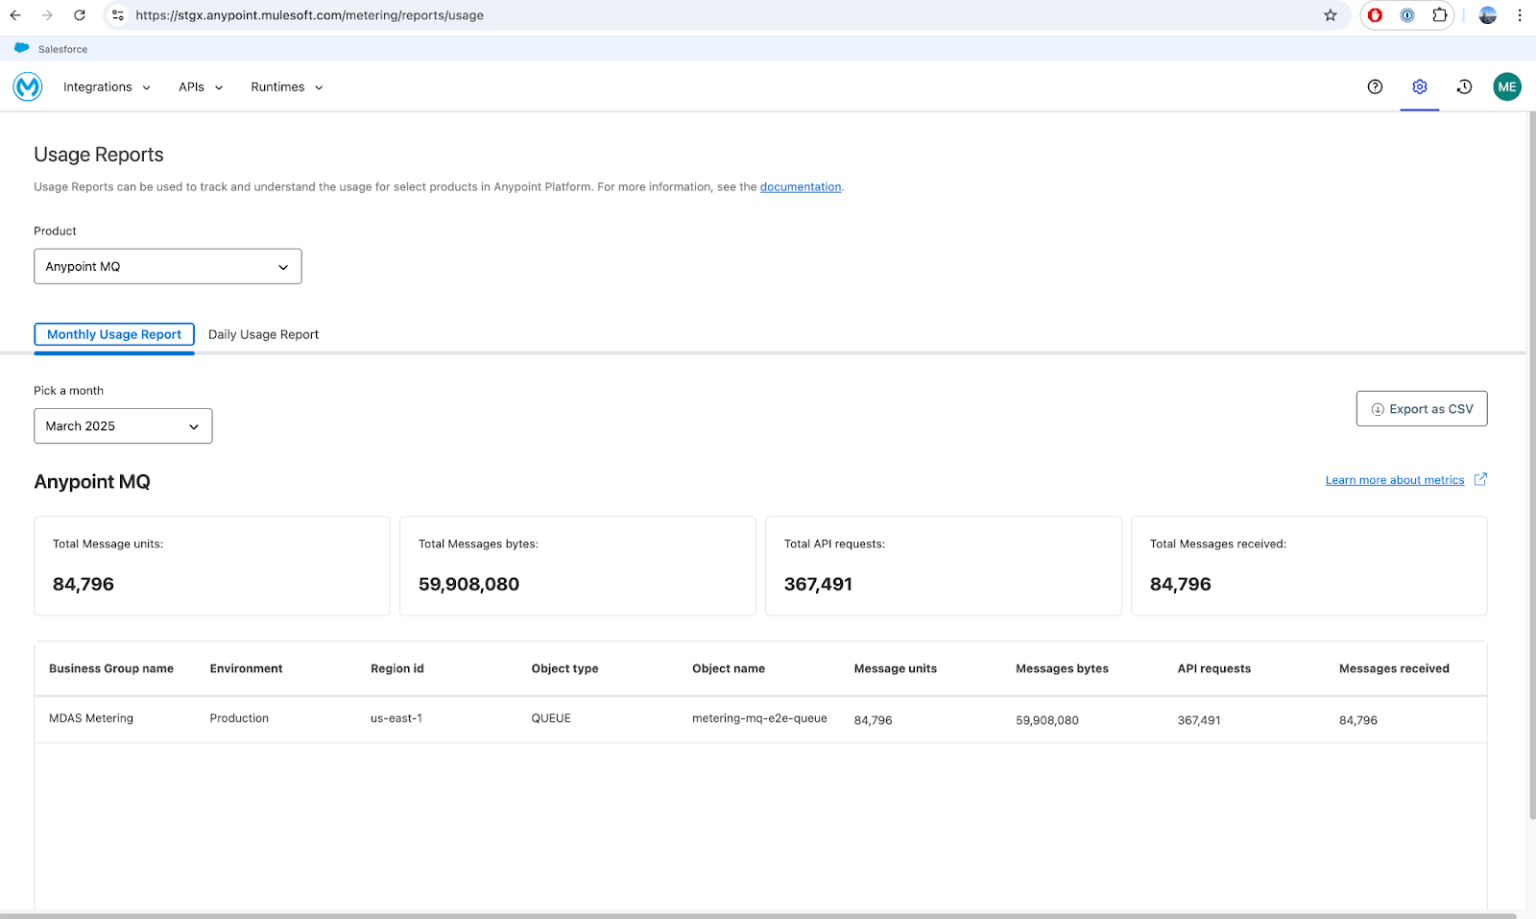This screenshot has height=919, width=1536.
Task: Open the browser extensions puzzle icon
Action: pos(1440,15)
